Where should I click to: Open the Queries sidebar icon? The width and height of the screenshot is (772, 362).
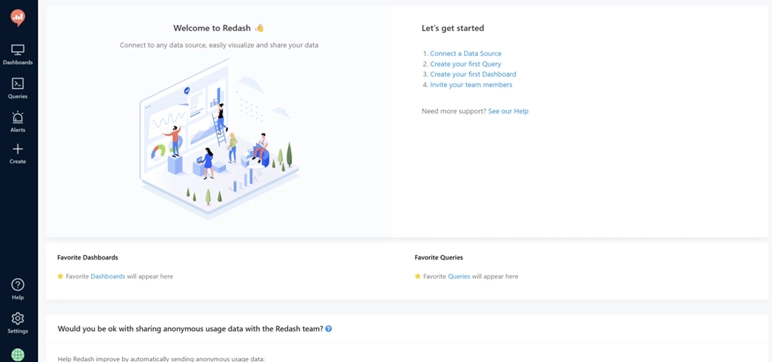(18, 83)
